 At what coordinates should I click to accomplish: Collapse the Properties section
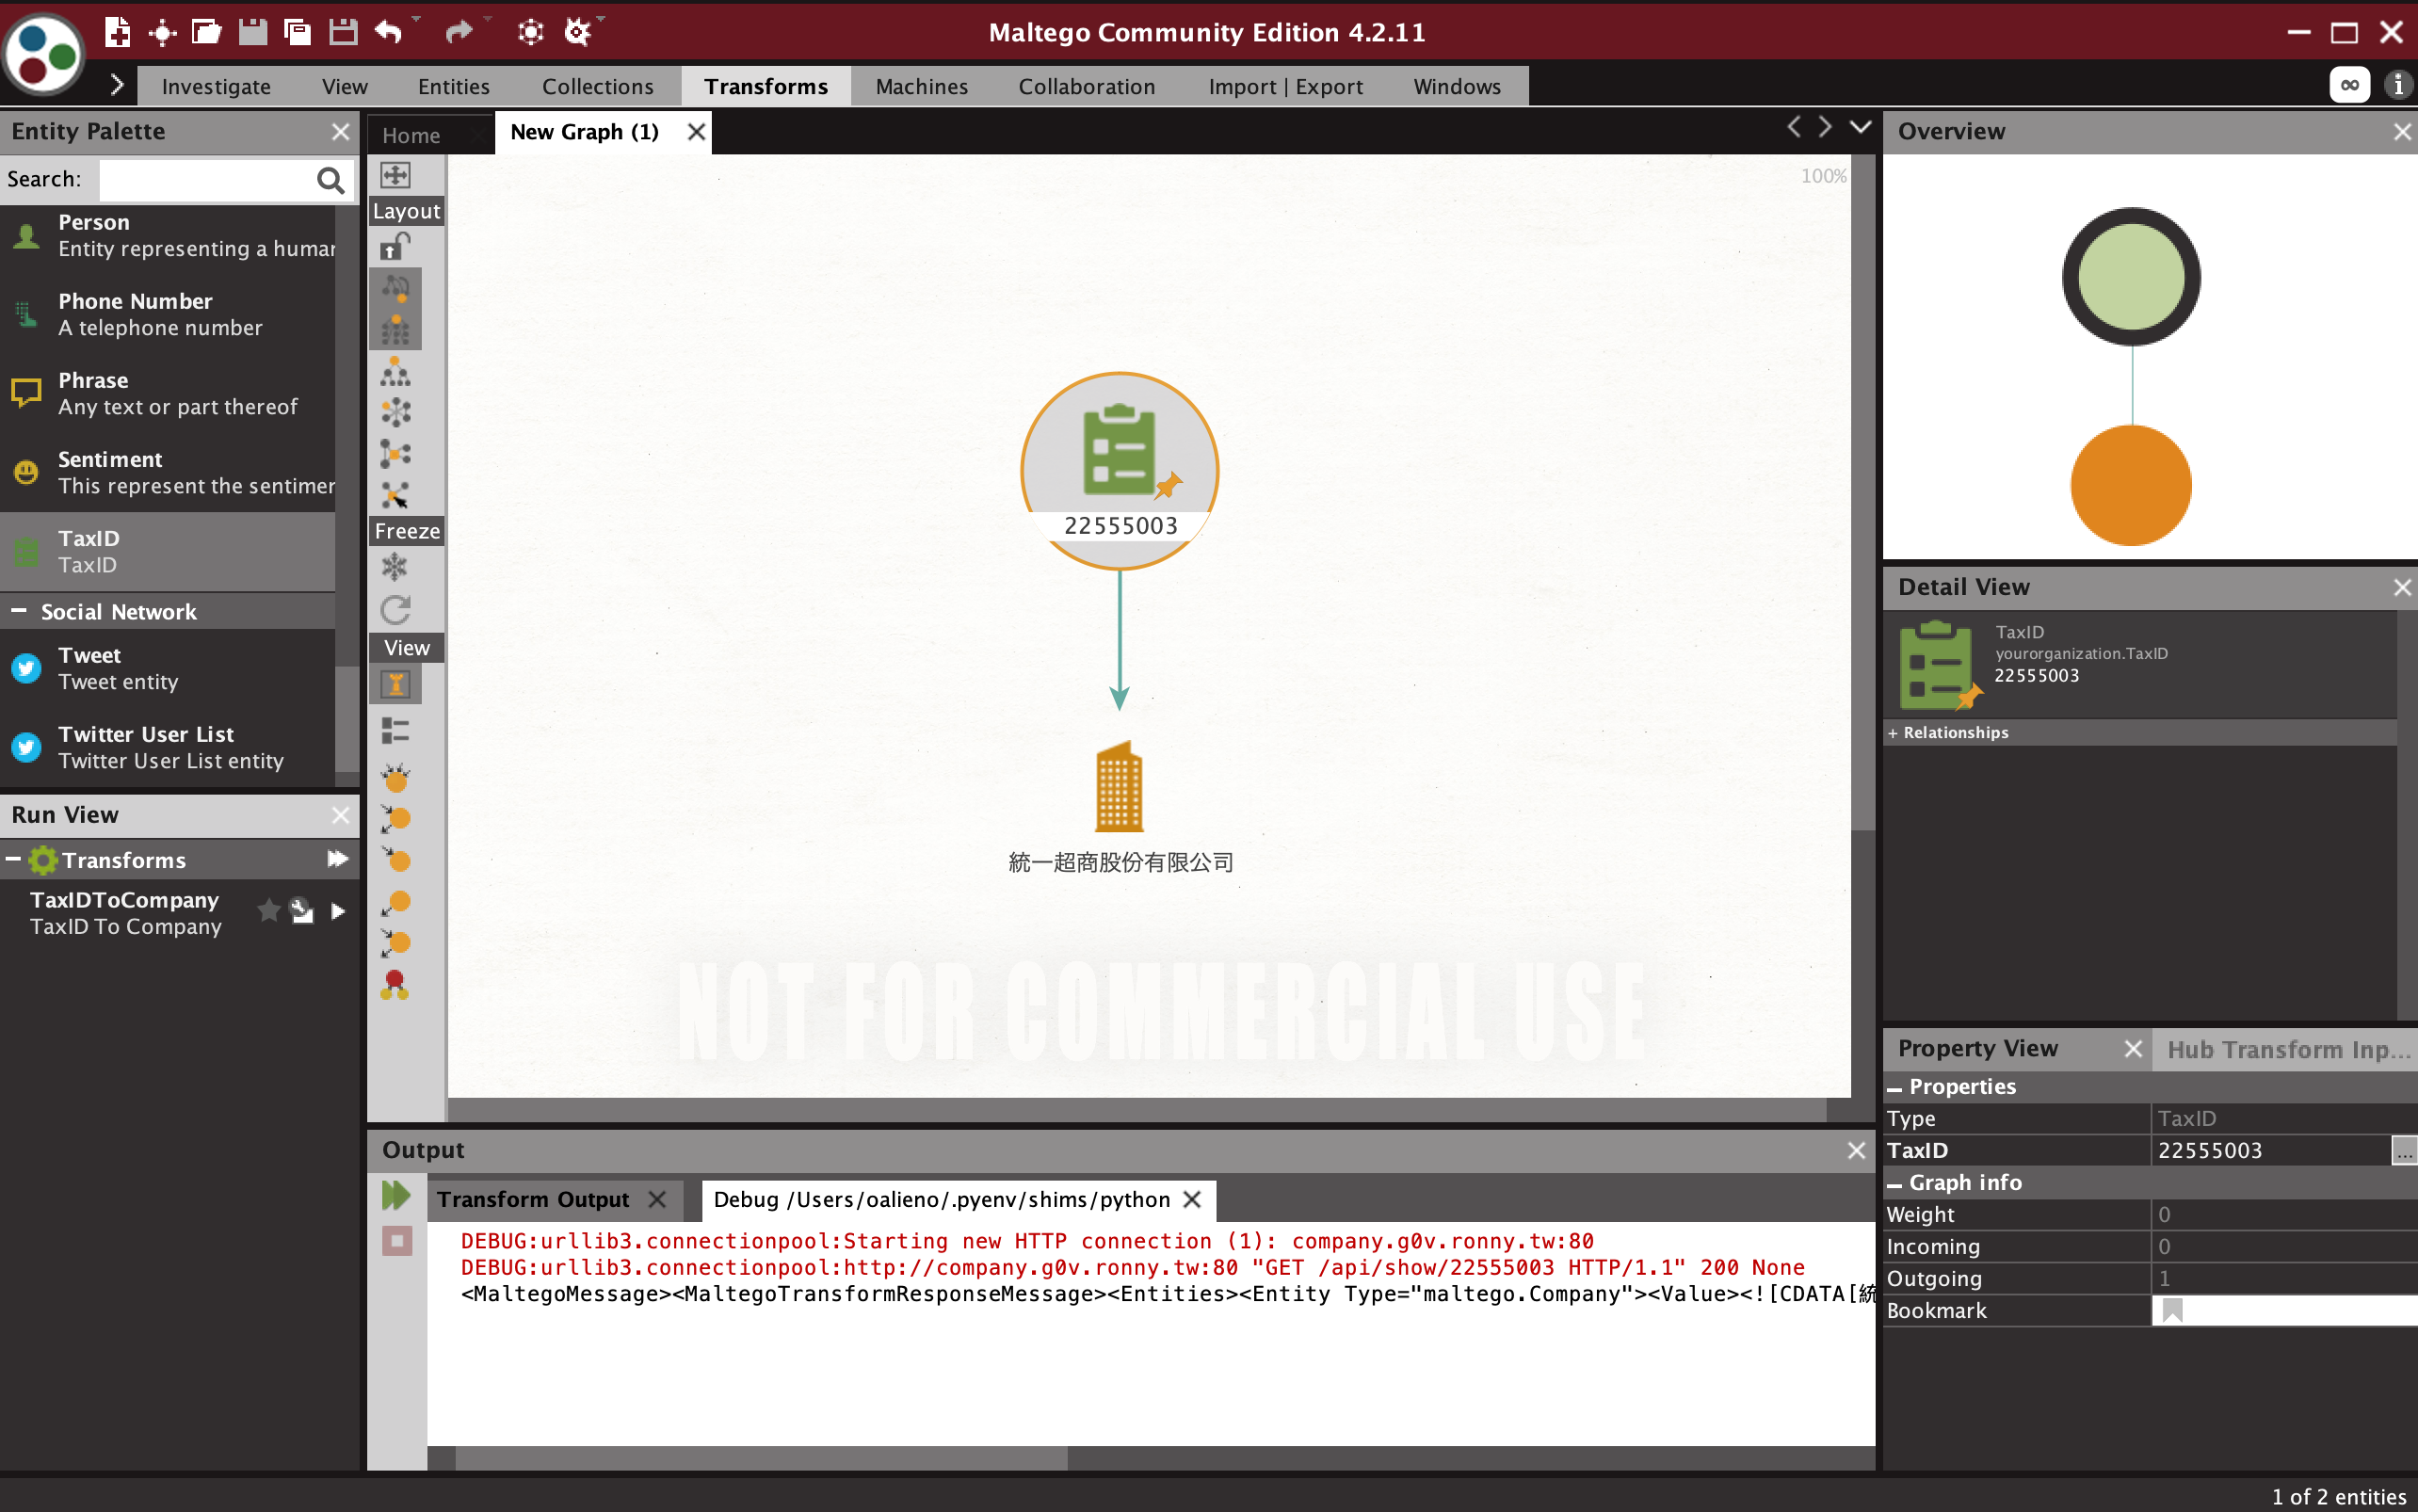click(1894, 1088)
